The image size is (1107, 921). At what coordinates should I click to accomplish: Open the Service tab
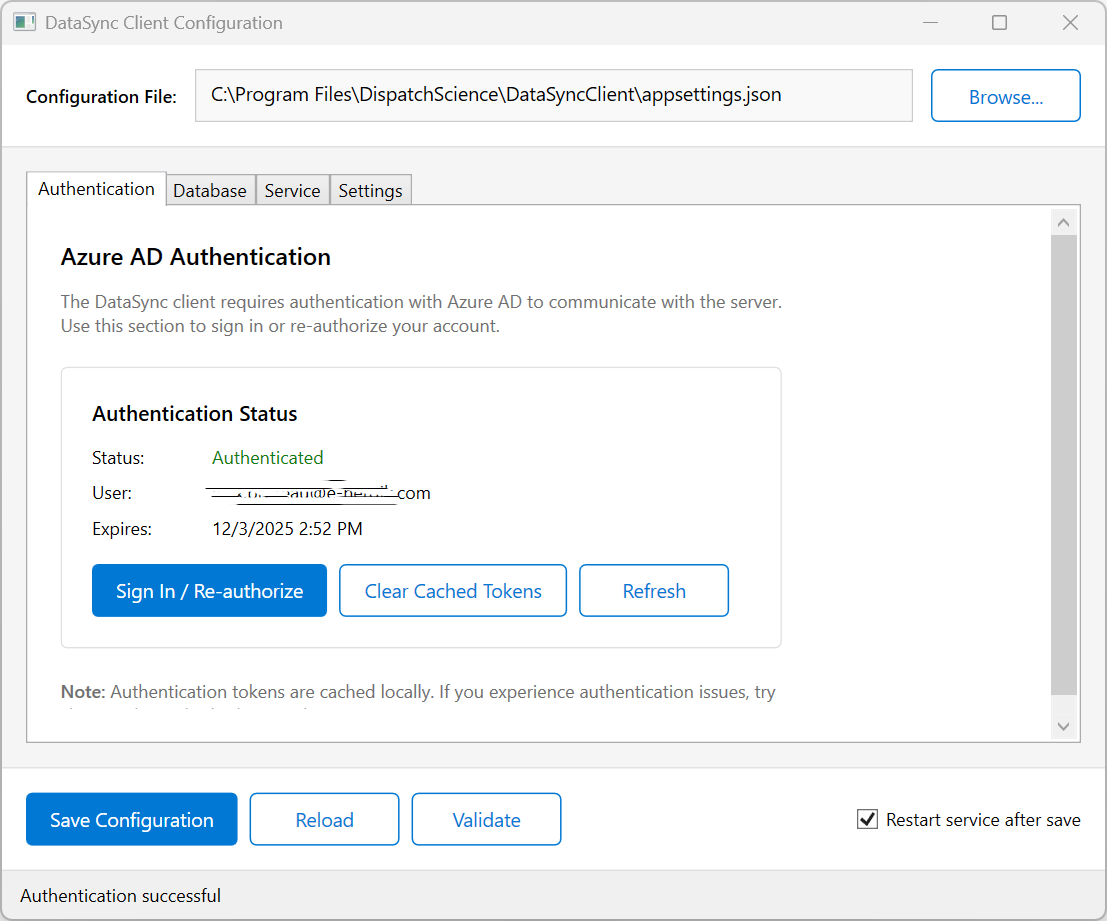[x=292, y=190]
